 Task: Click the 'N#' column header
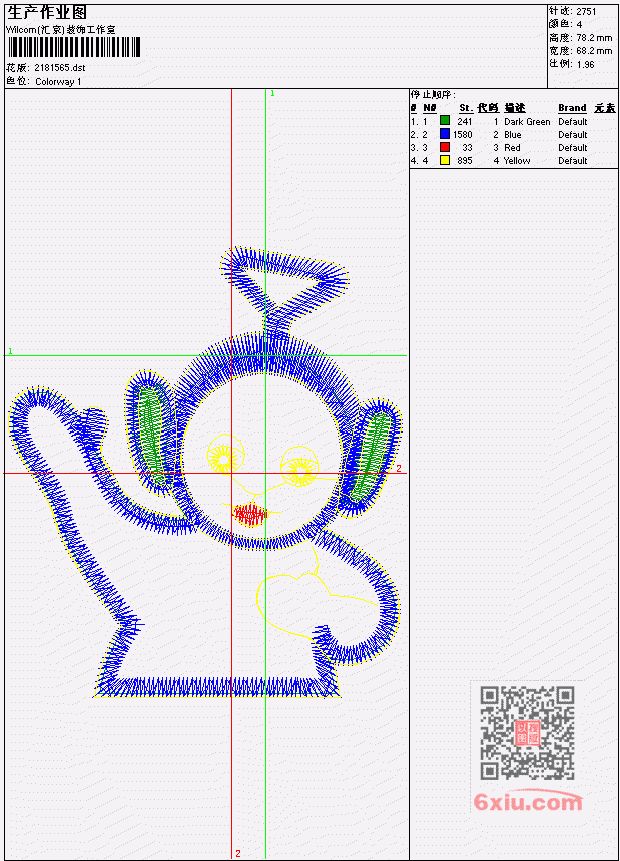coord(430,108)
